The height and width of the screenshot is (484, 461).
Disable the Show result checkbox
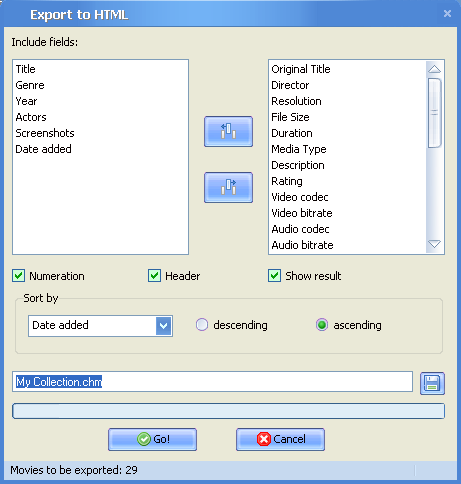click(274, 276)
